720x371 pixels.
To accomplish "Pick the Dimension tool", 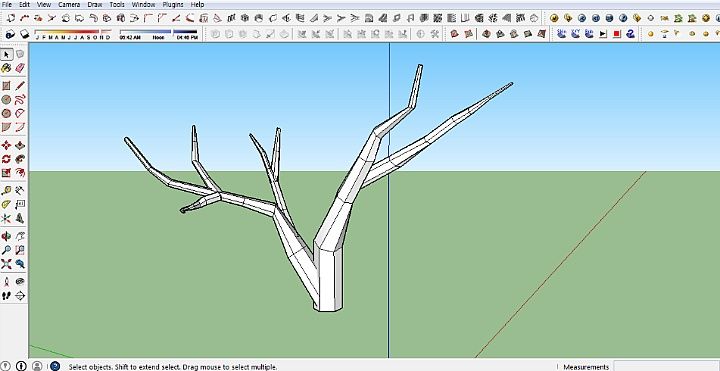I will tap(20, 191).
